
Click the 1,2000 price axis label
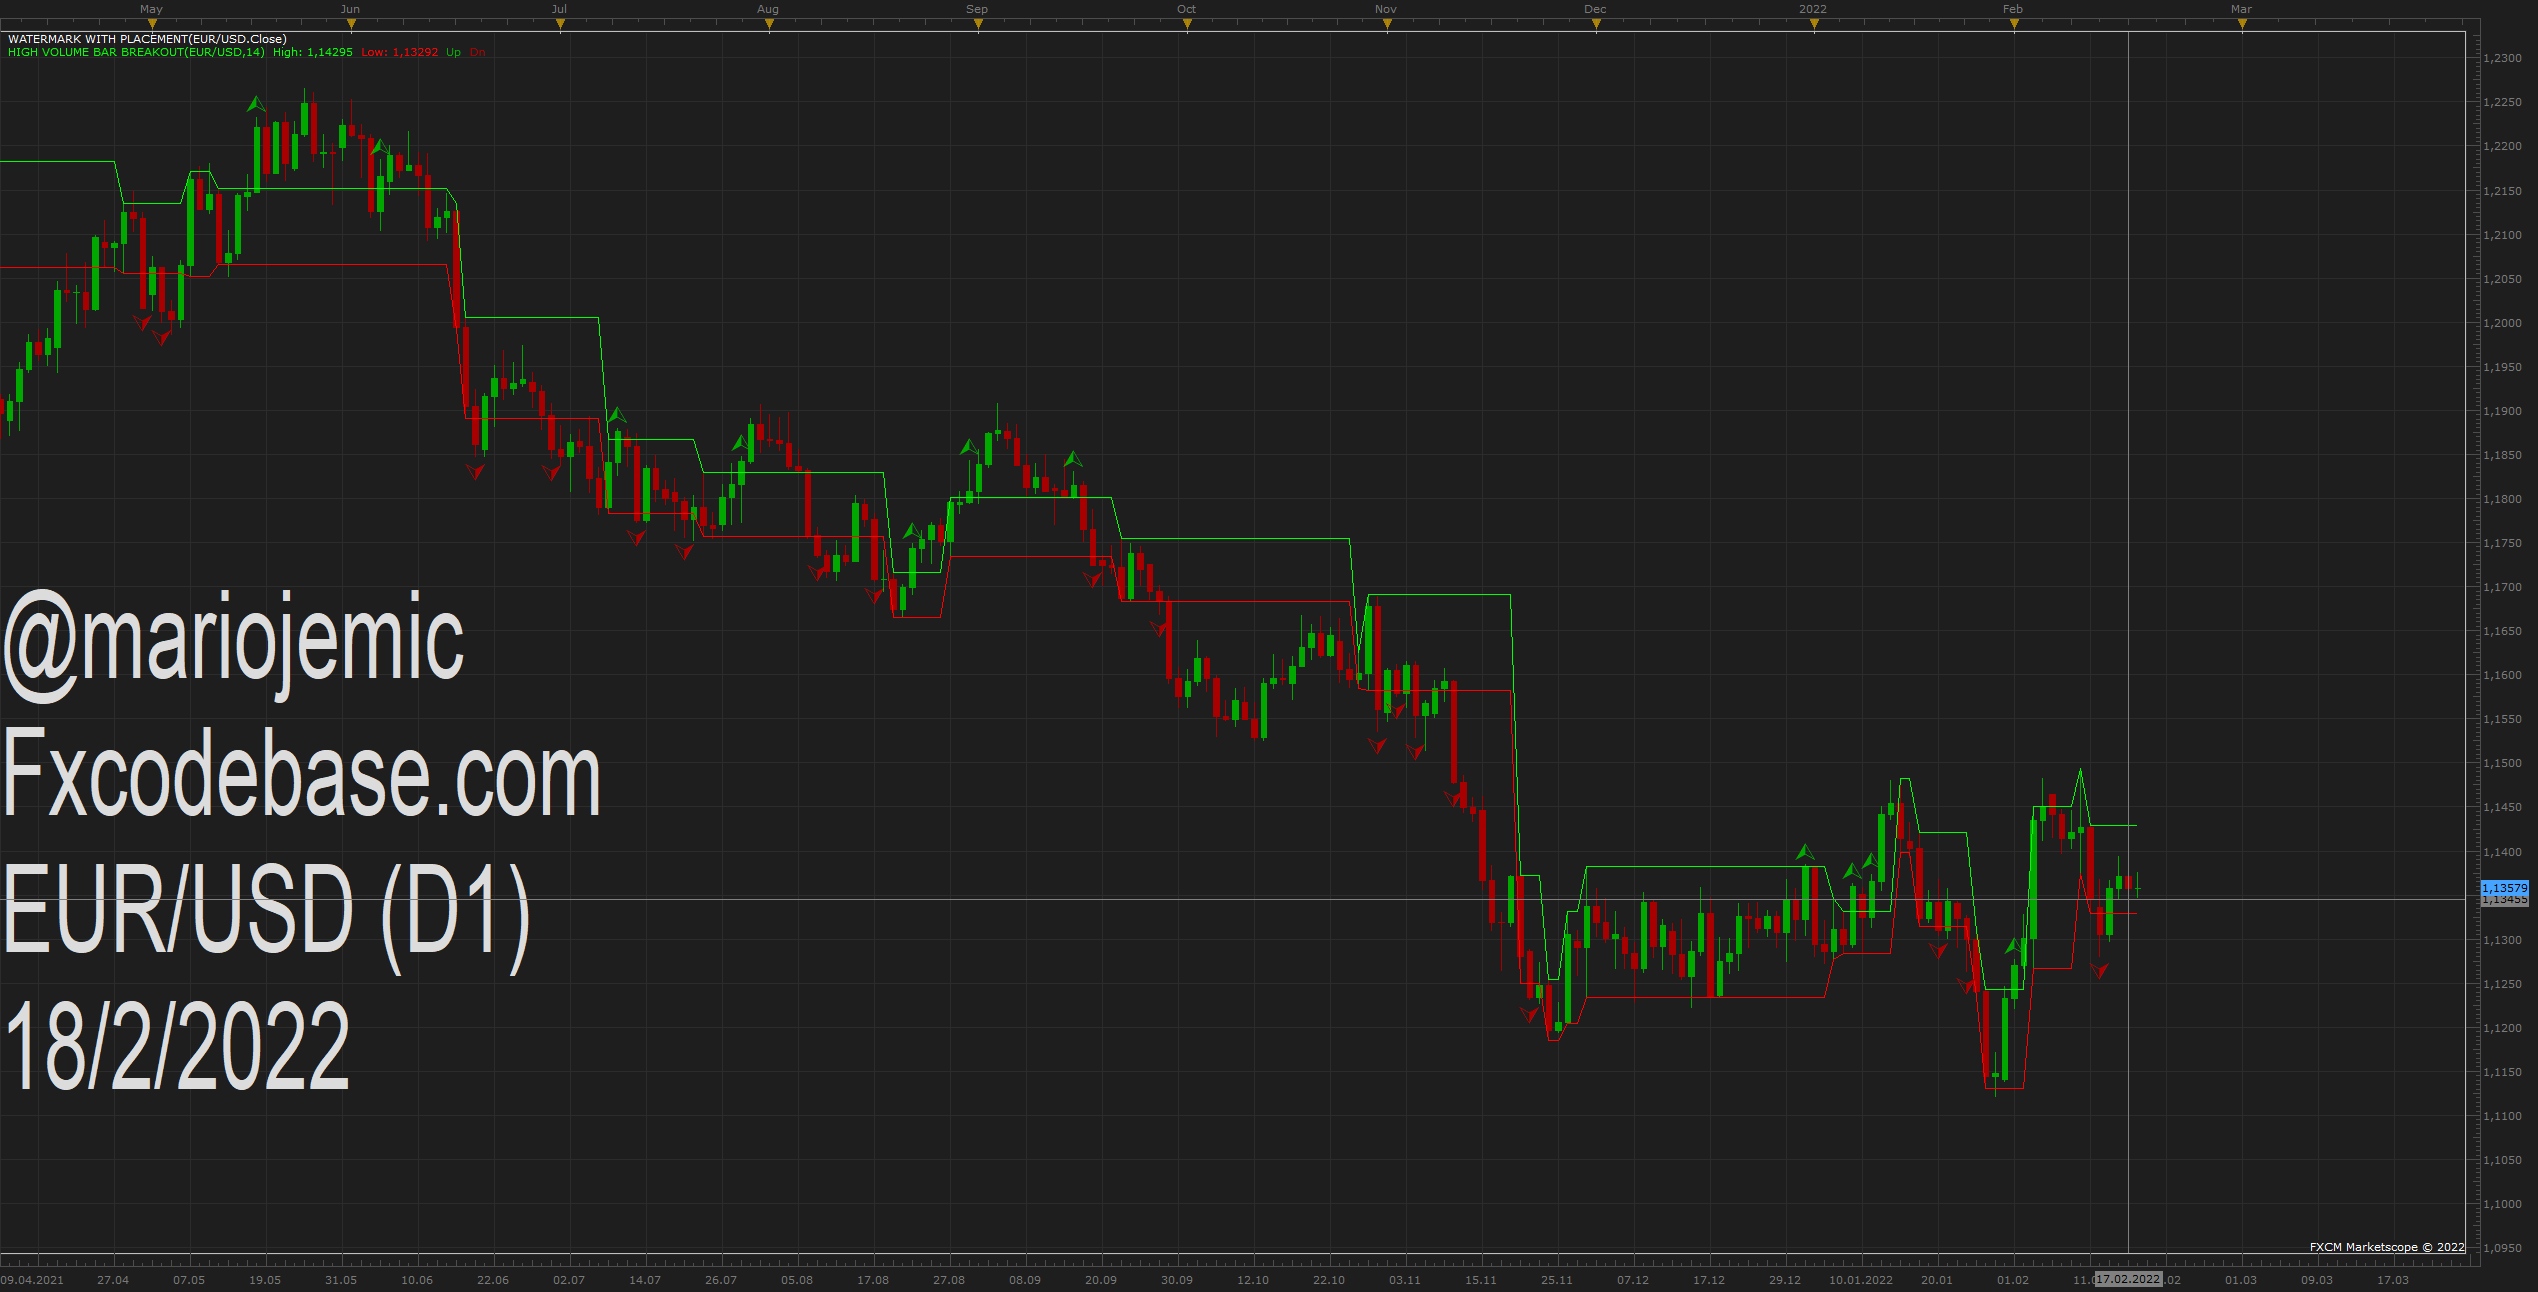2502,323
